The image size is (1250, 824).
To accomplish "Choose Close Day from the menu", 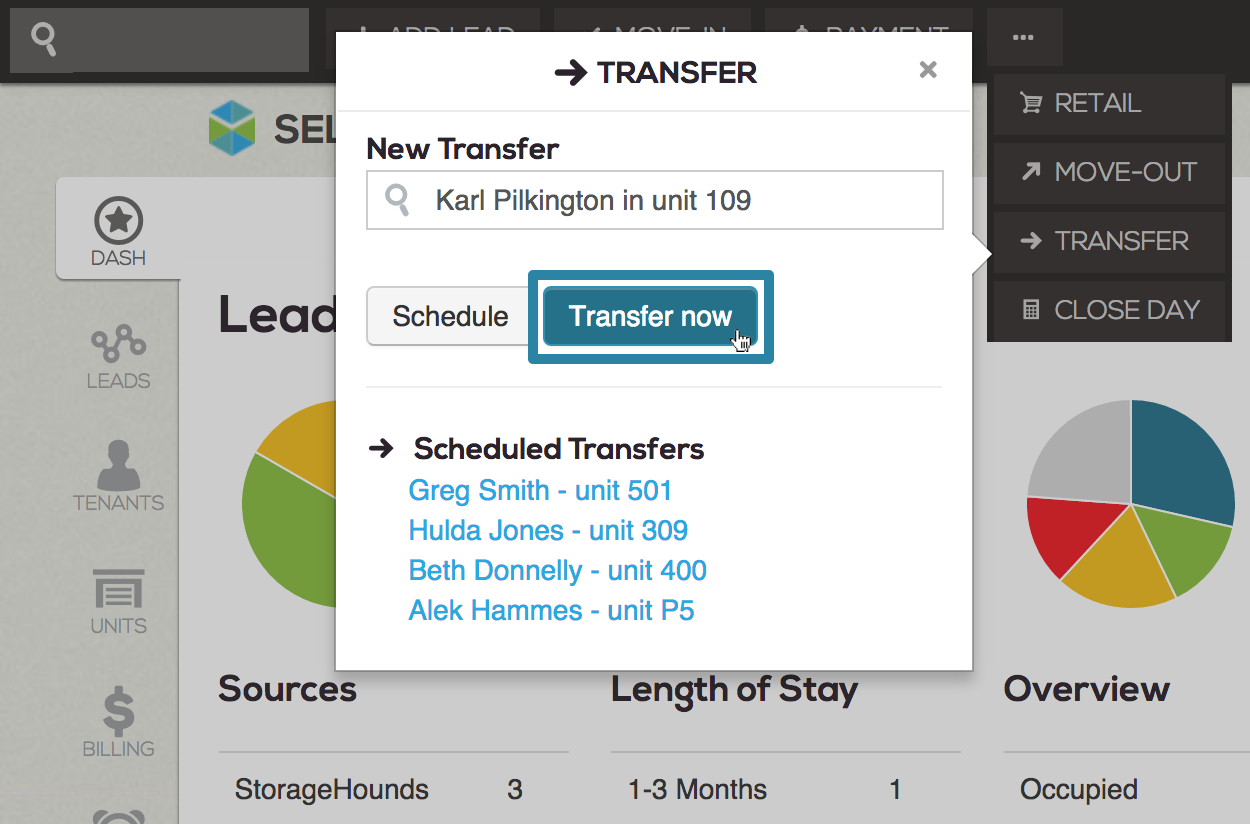I will pos(1109,310).
